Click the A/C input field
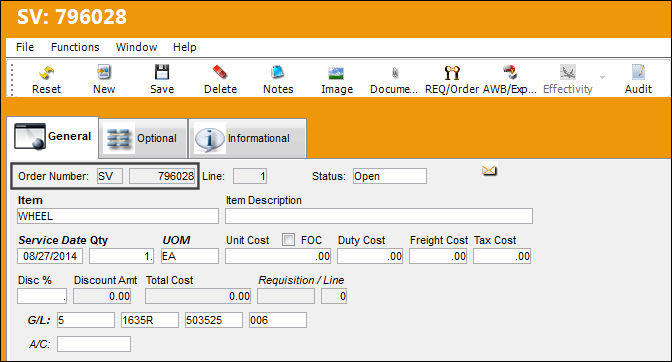Viewport: 672px width, 362px height. point(94,344)
